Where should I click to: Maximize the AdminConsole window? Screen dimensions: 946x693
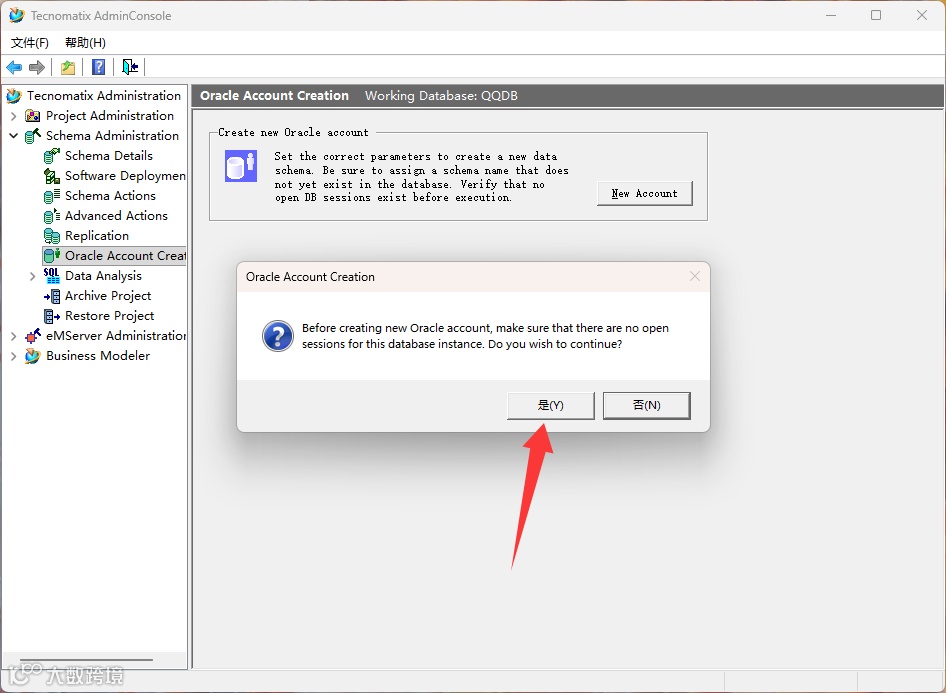(876, 15)
